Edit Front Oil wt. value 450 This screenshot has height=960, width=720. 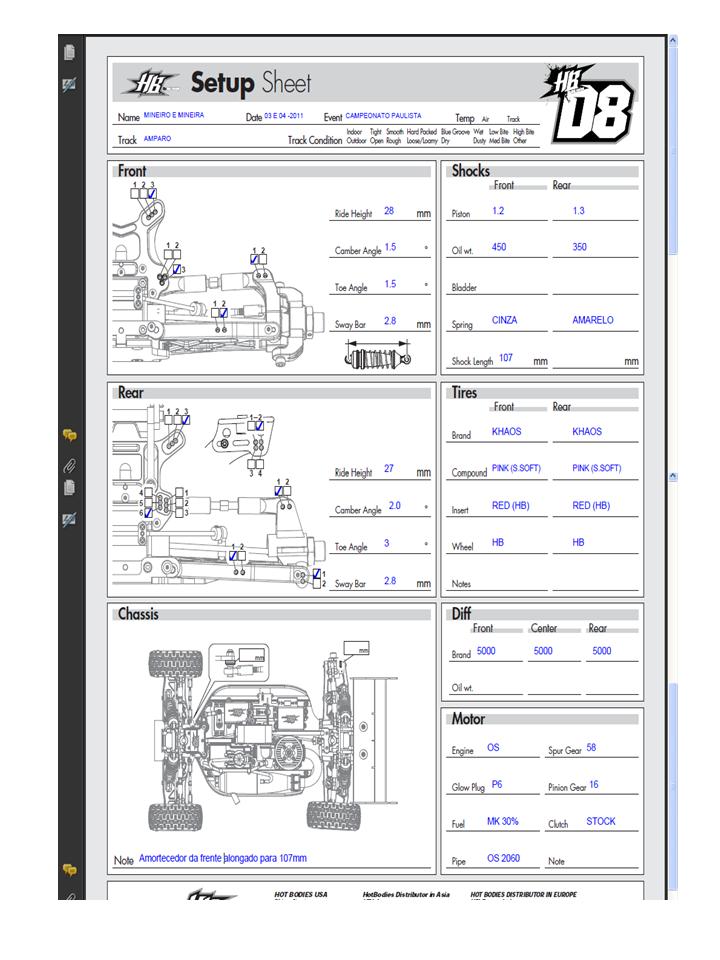(x=499, y=247)
